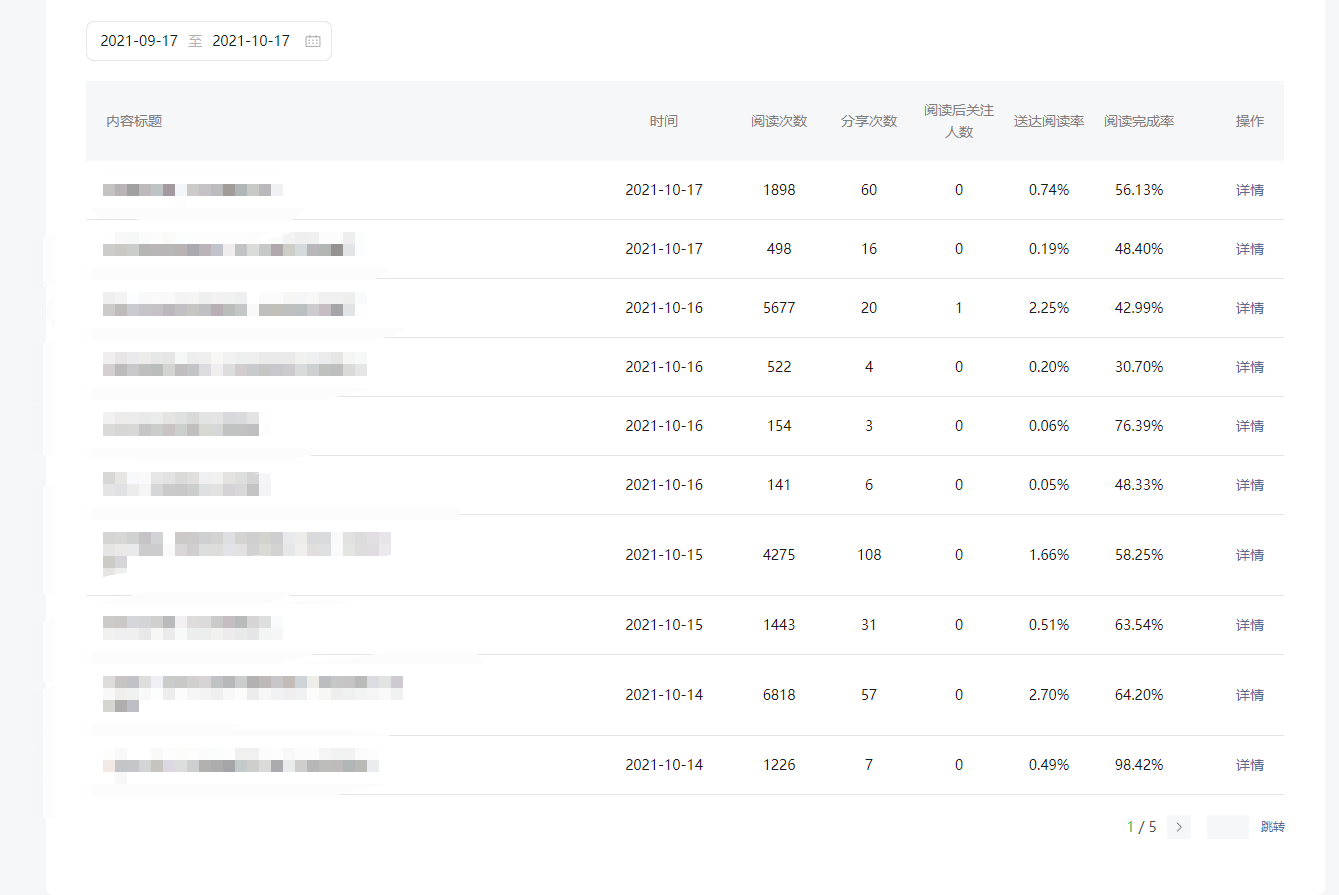1339x895 pixels.
Task: Open 详情 for the 5677 reads row
Action: tap(1249, 308)
